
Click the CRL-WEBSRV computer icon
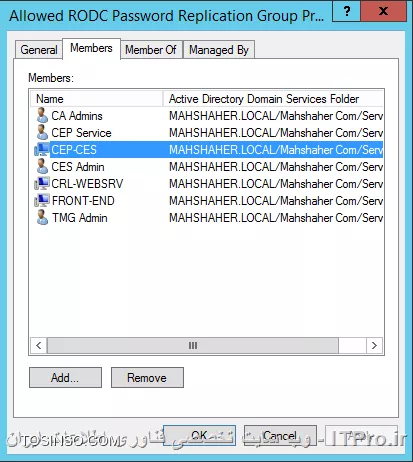tap(42, 183)
